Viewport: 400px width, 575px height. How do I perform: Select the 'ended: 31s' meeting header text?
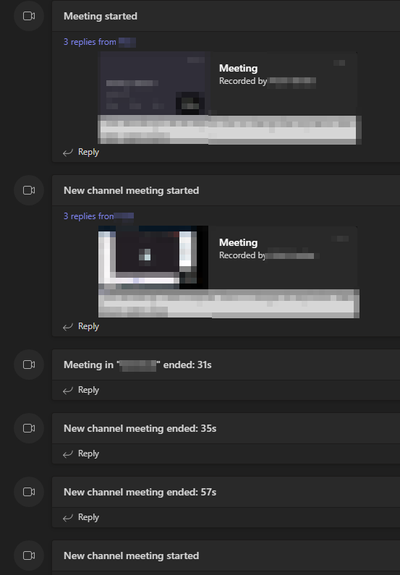[137, 365]
